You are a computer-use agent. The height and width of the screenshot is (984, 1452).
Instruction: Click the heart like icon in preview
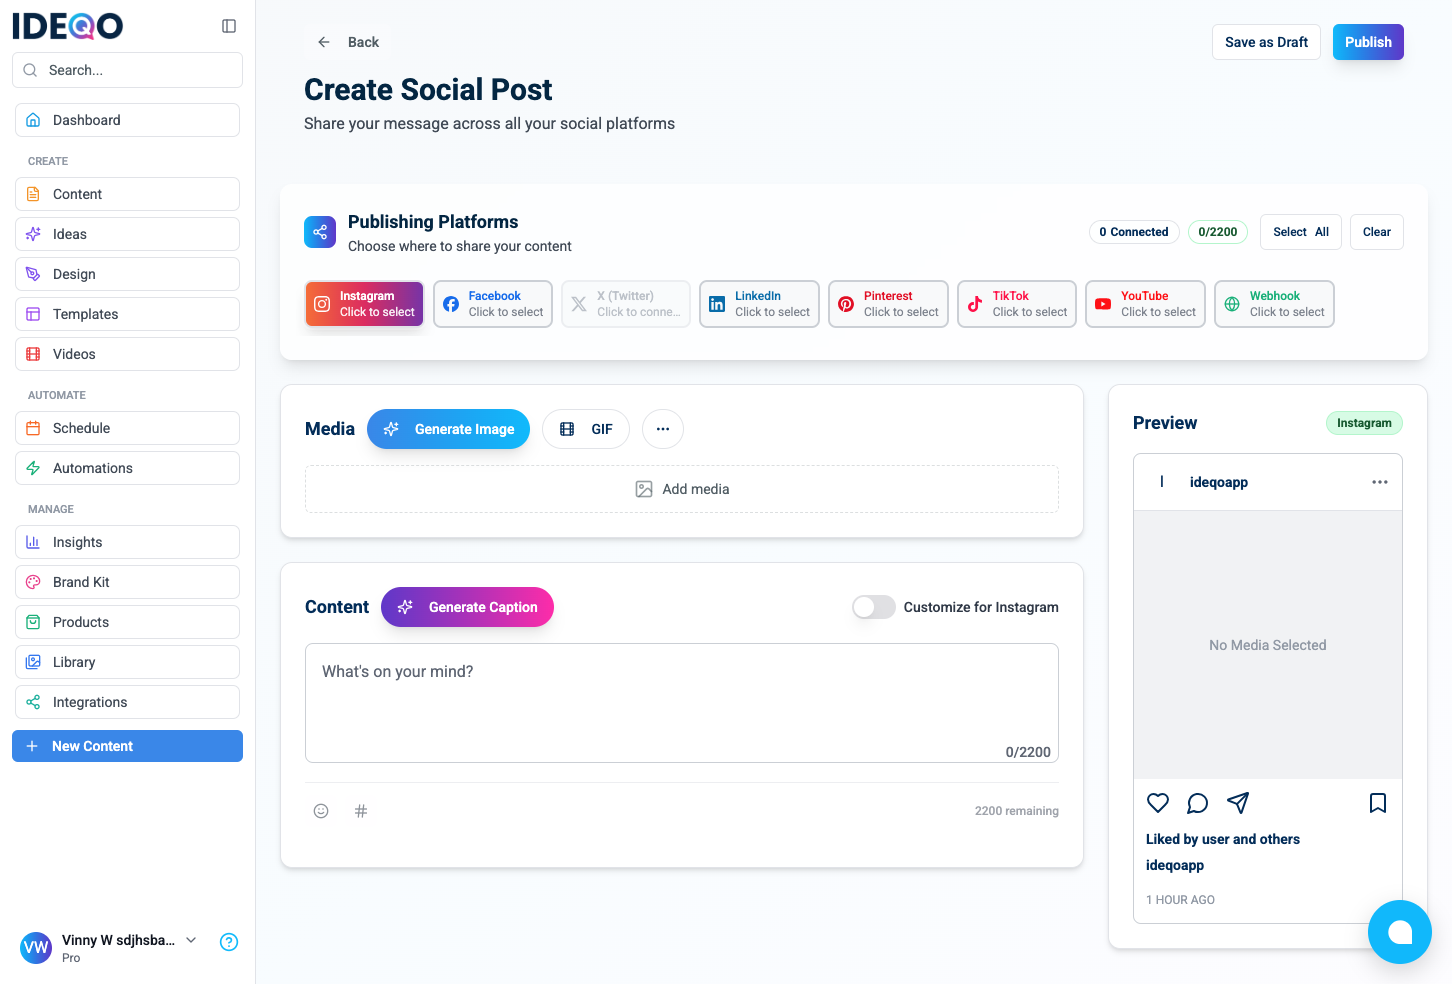1158,803
